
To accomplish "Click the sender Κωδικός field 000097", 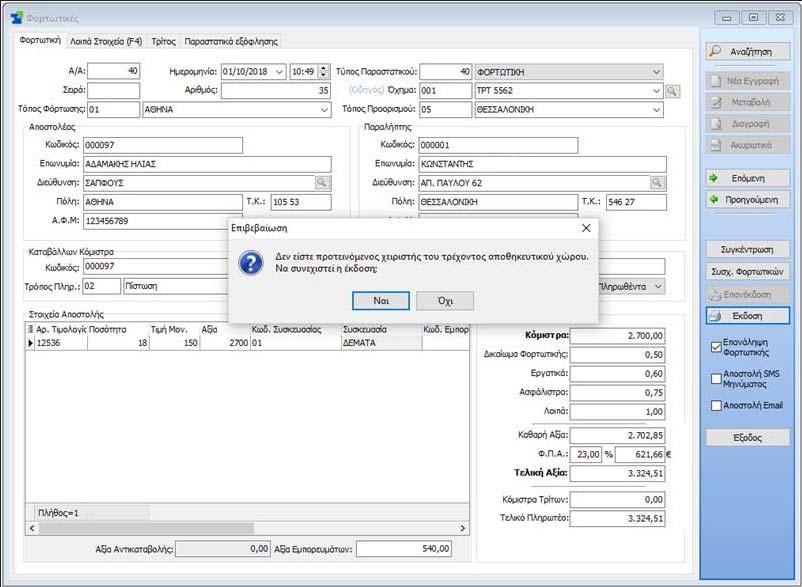I will (163, 145).
